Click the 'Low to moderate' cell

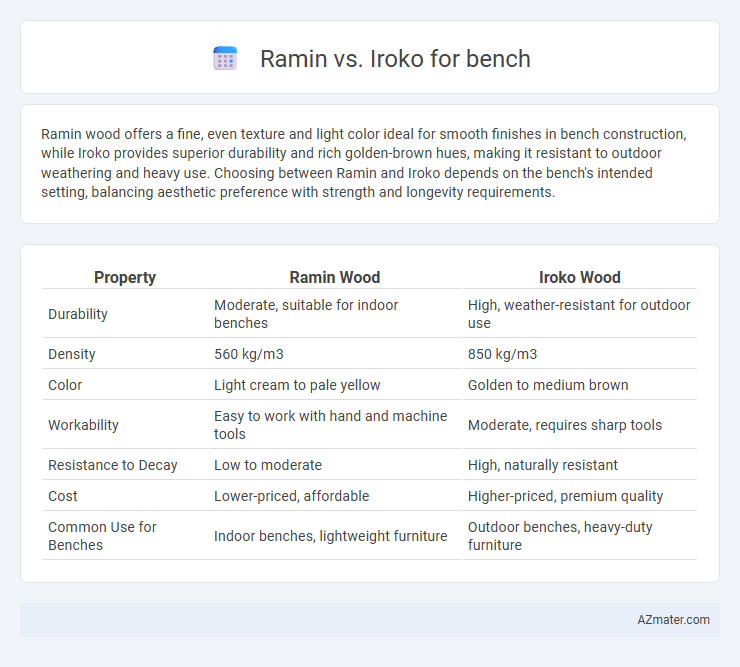pyautogui.click(x=334, y=465)
